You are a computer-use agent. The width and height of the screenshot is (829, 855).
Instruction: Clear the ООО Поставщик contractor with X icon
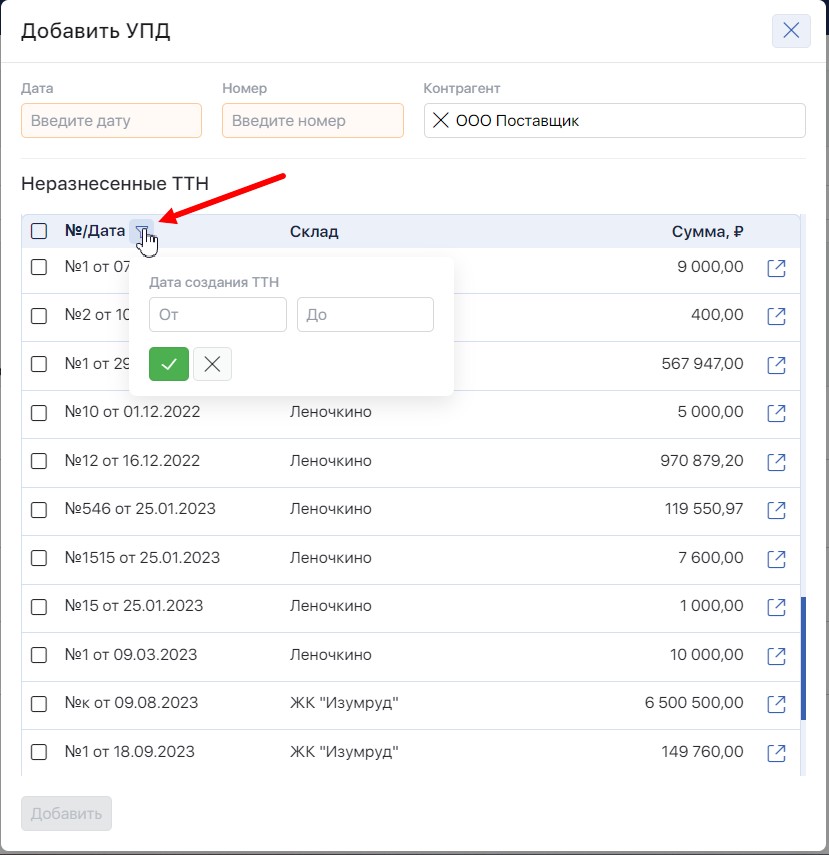[440, 121]
